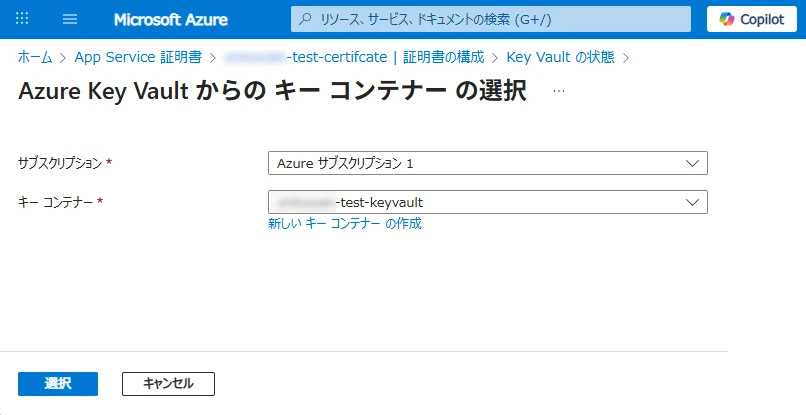The width and height of the screenshot is (806, 415).
Task: Open the Azure サブスクリプション 1 dropdown
Action: coord(475,163)
